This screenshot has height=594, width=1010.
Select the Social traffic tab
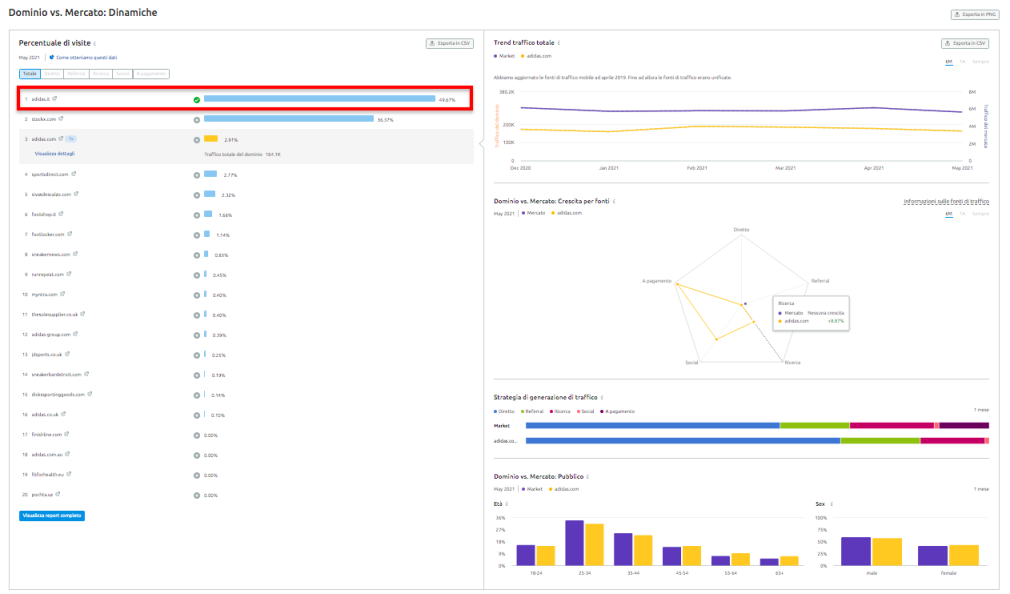pyautogui.click(x=122, y=73)
